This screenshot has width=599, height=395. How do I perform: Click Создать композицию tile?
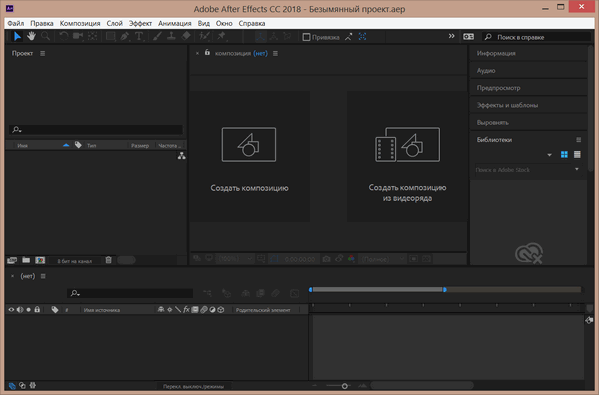[249, 156]
